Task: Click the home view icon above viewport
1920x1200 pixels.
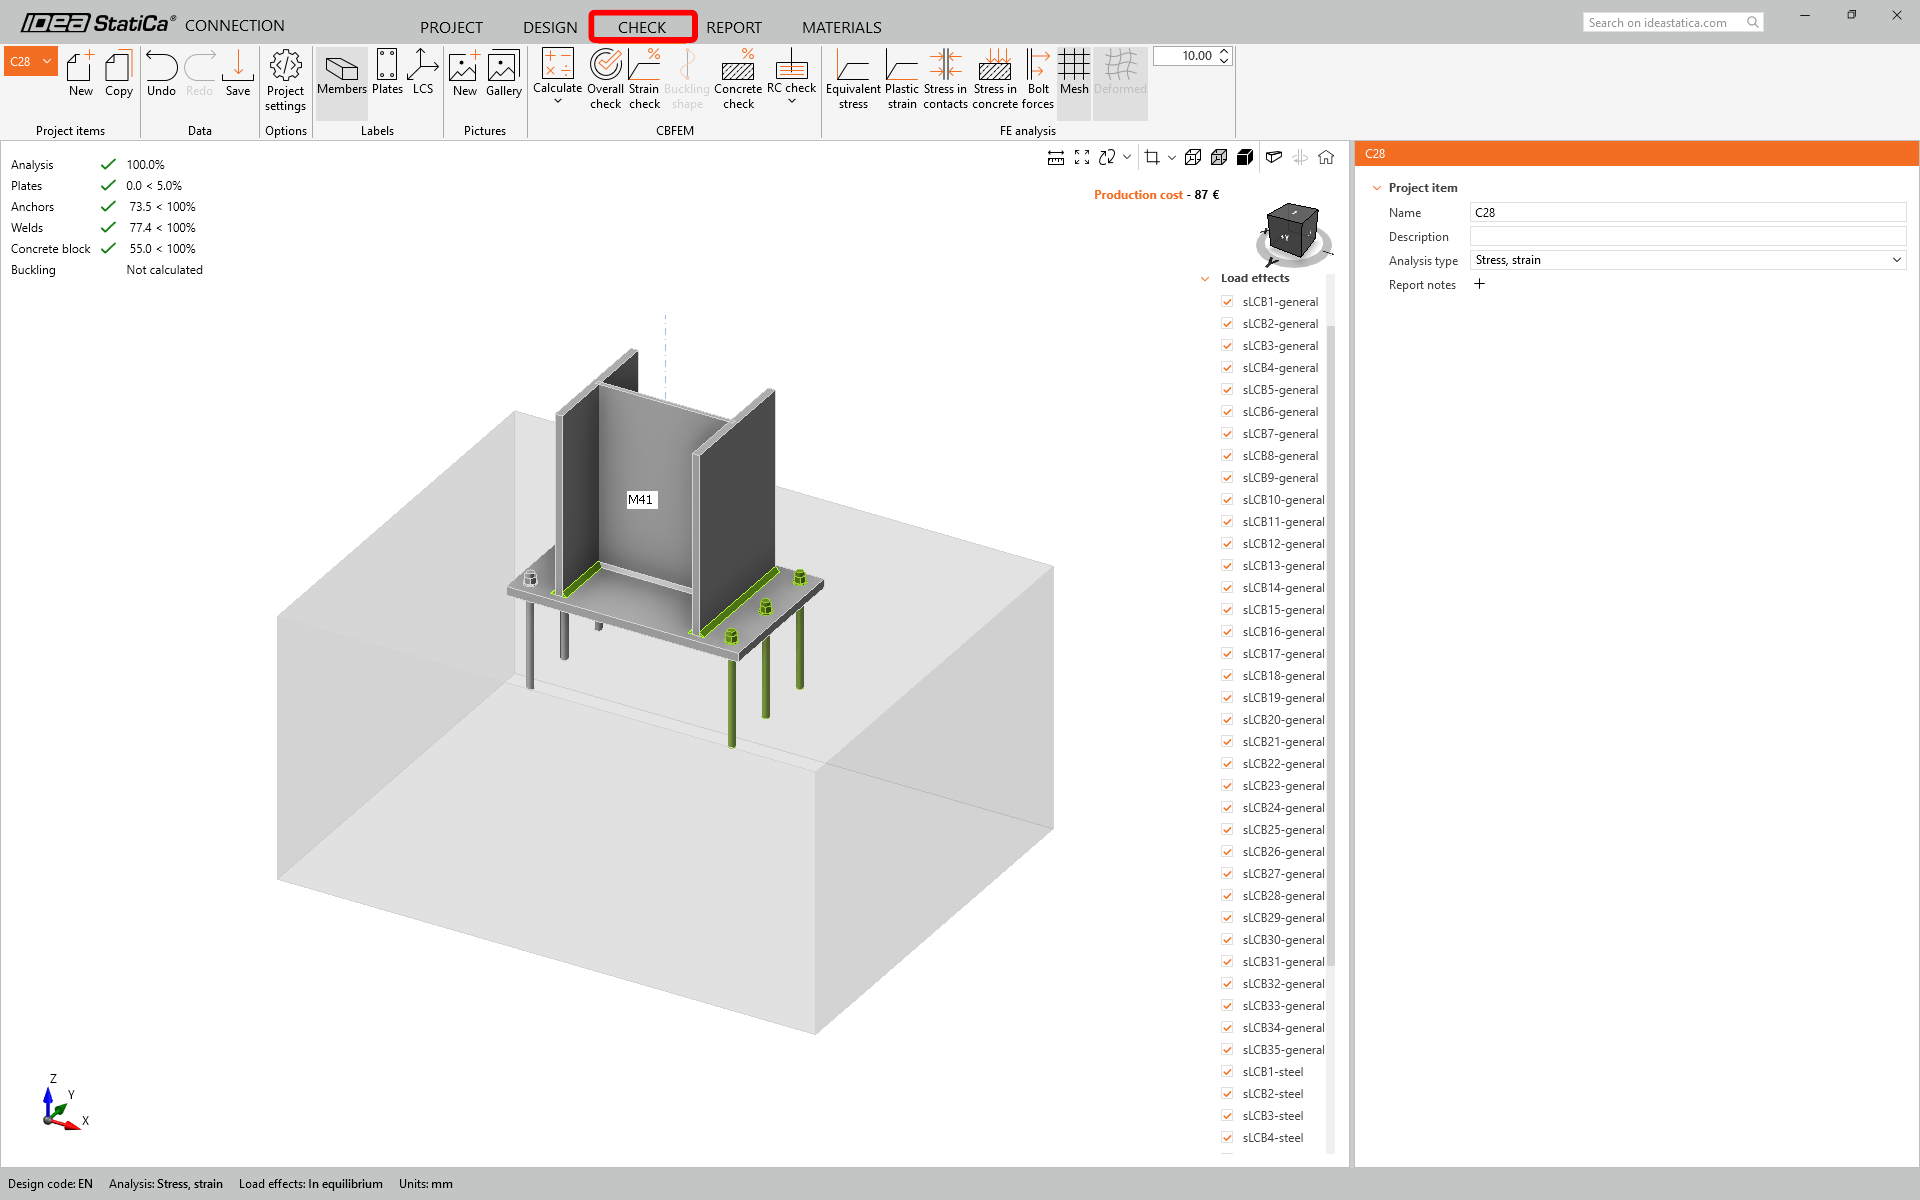Action: pyautogui.click(x=1326, y=157)
